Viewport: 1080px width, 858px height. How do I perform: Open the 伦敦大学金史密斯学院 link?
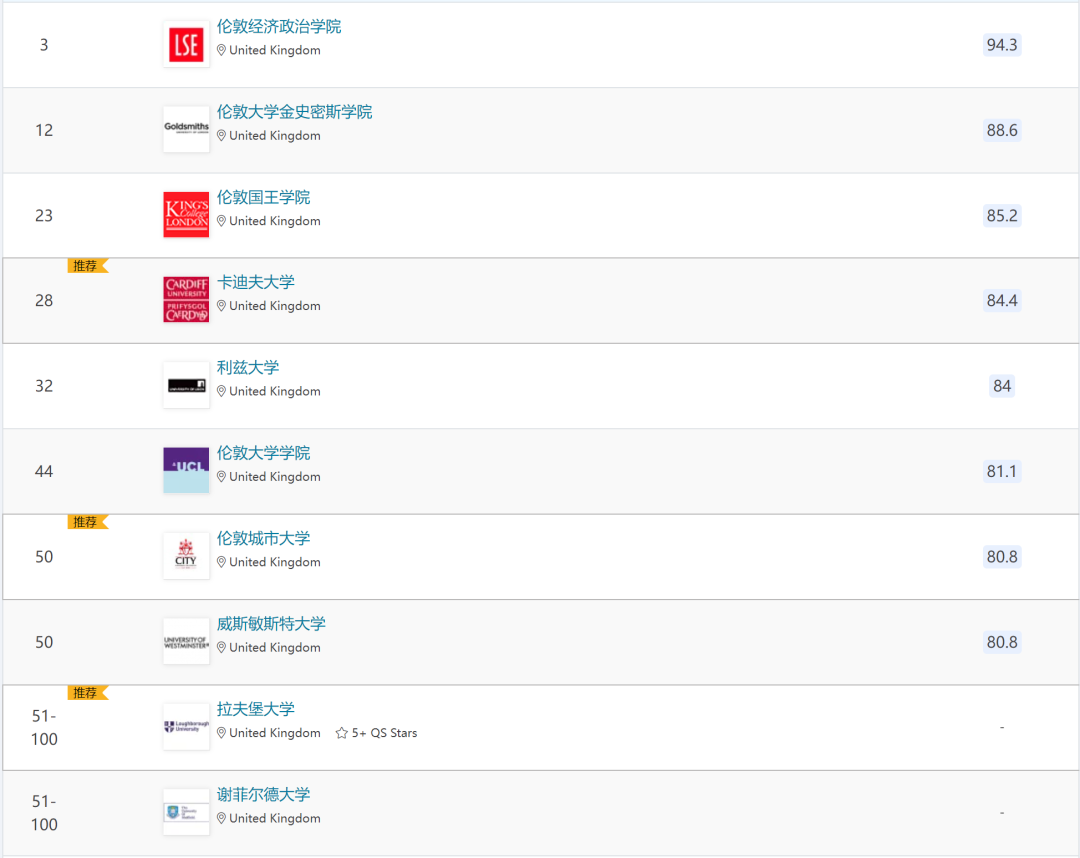(x=295, y=112)
